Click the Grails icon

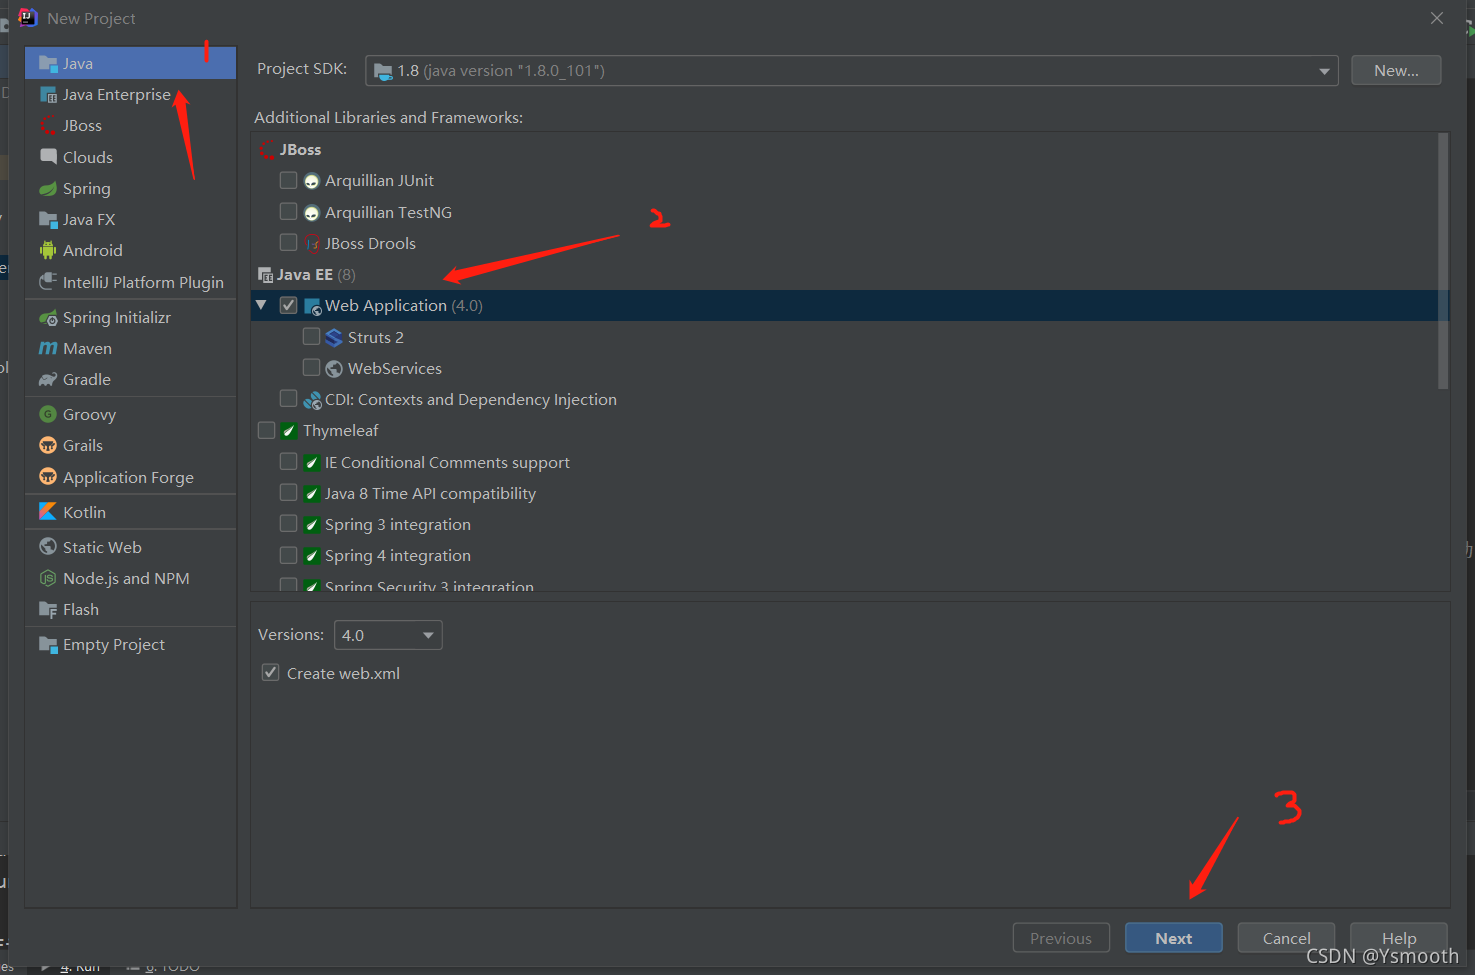tap(48, 446)
